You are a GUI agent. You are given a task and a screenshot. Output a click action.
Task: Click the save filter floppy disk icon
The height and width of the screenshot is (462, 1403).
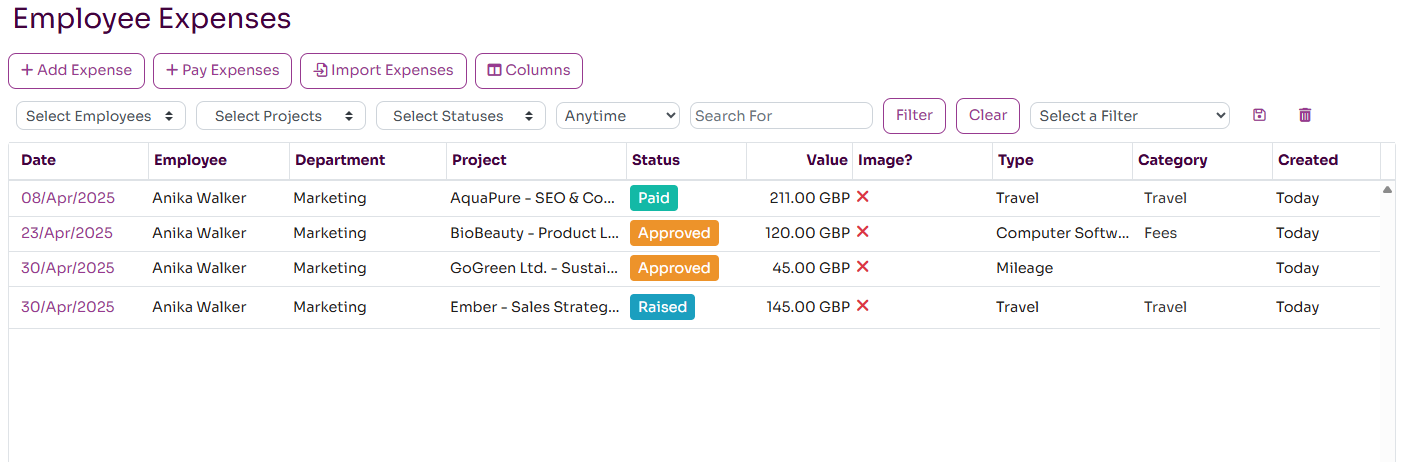click(x=1259, y=115)
